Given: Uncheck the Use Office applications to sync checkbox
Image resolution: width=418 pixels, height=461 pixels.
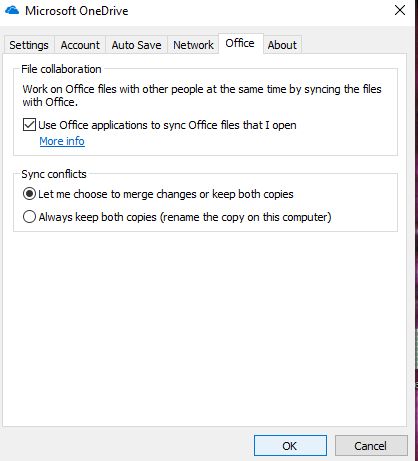Looking at the screenshot, I should [x=29, y=125].
